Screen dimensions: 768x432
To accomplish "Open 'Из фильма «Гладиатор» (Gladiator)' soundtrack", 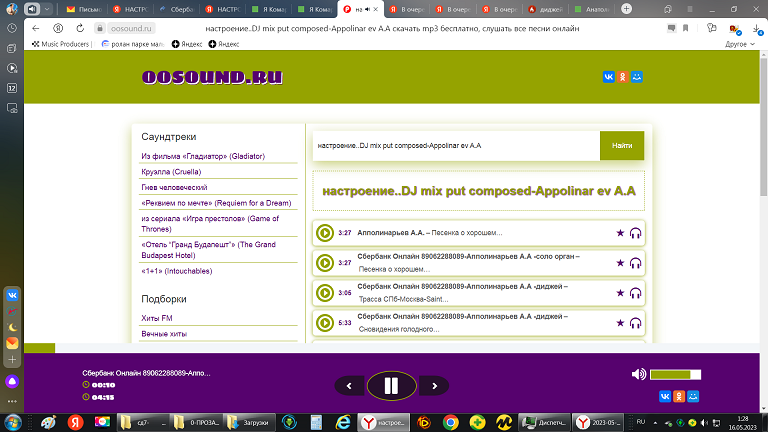I will tap(203, 156).
